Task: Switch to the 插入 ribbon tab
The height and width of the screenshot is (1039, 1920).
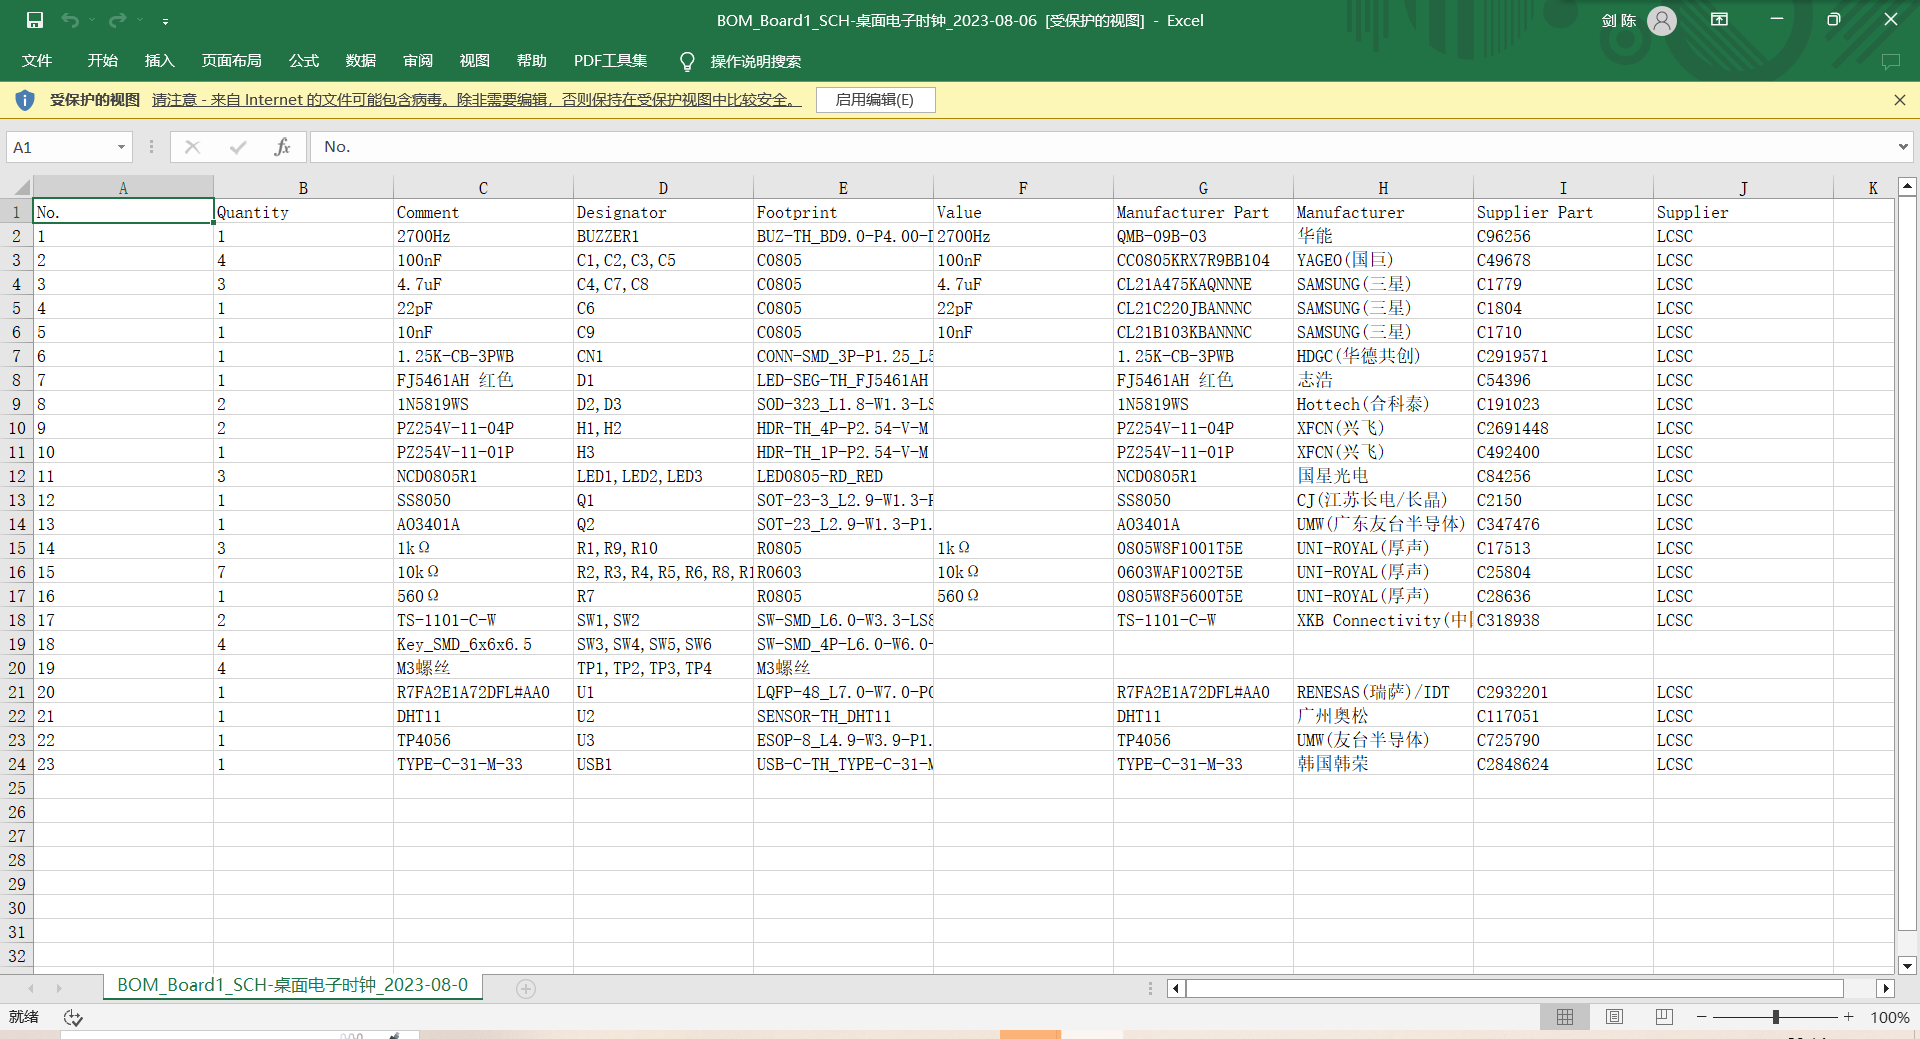Action: coord(160,61)
